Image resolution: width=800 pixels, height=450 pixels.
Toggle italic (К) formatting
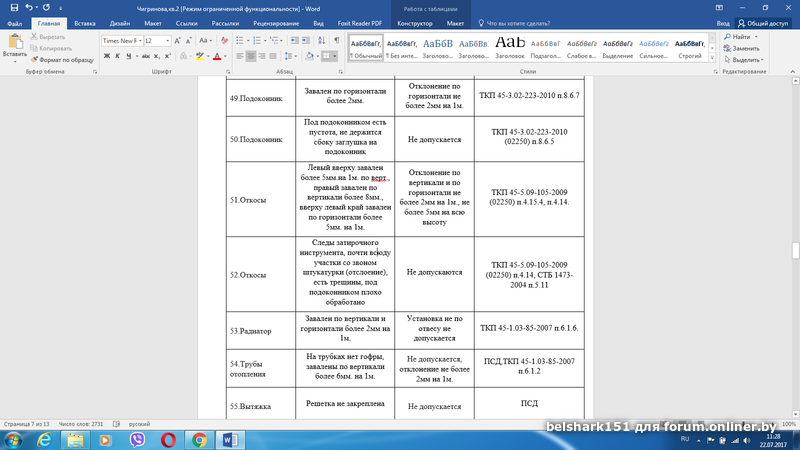117,56
